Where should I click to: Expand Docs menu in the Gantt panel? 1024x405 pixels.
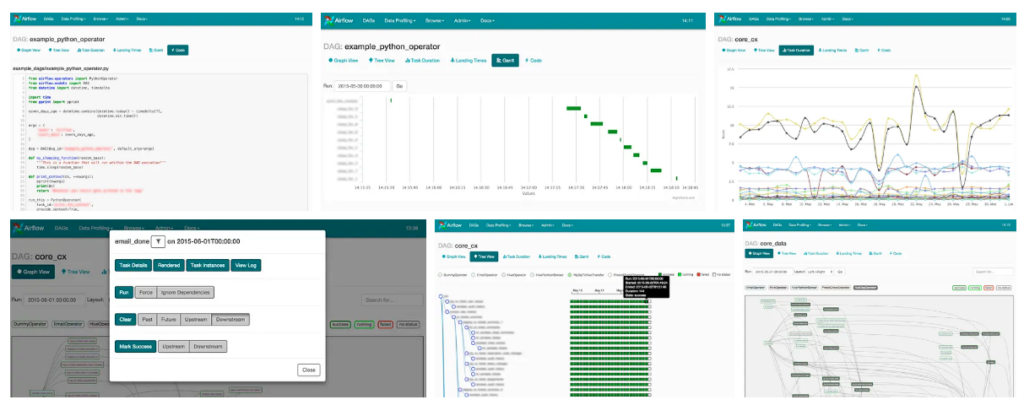(x=488, y=20)
